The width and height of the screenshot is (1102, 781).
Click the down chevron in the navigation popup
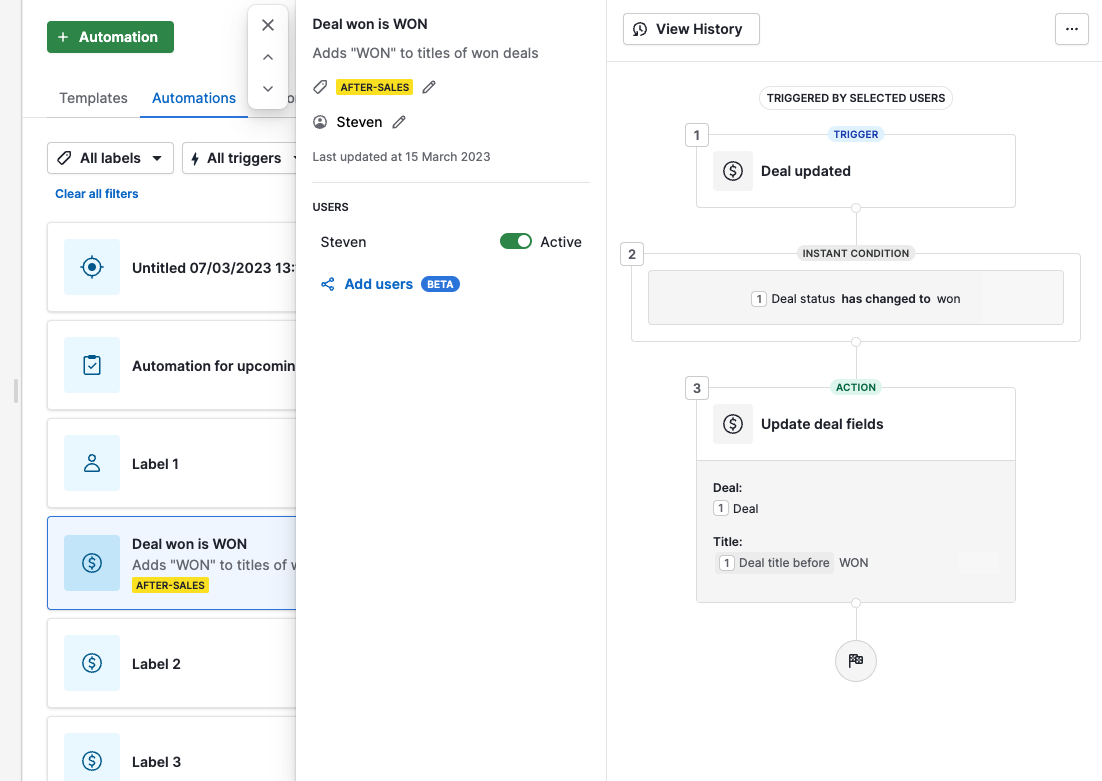pyautogui.click(x=268, y=89)
